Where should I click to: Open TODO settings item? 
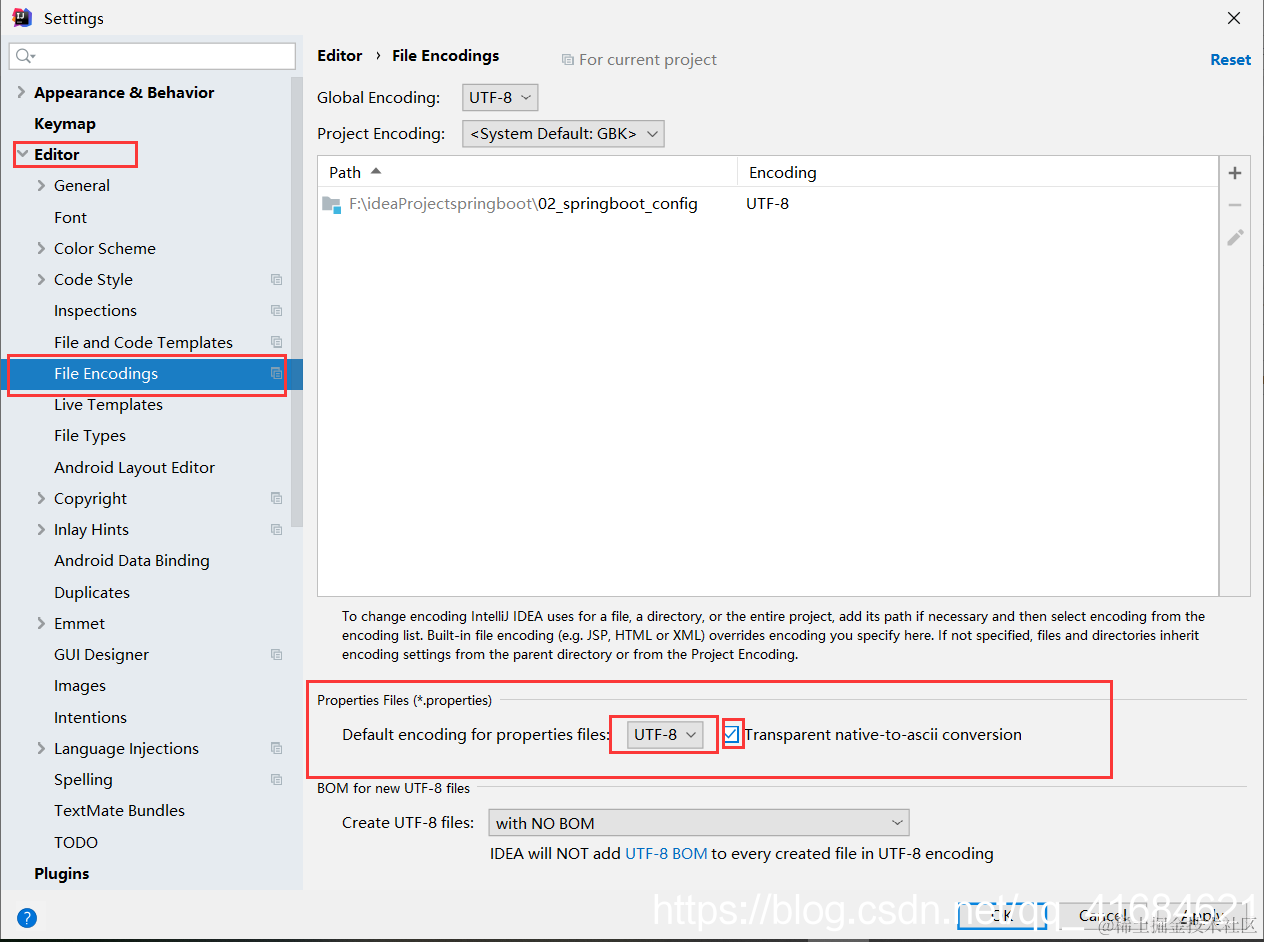click(76, 842)
